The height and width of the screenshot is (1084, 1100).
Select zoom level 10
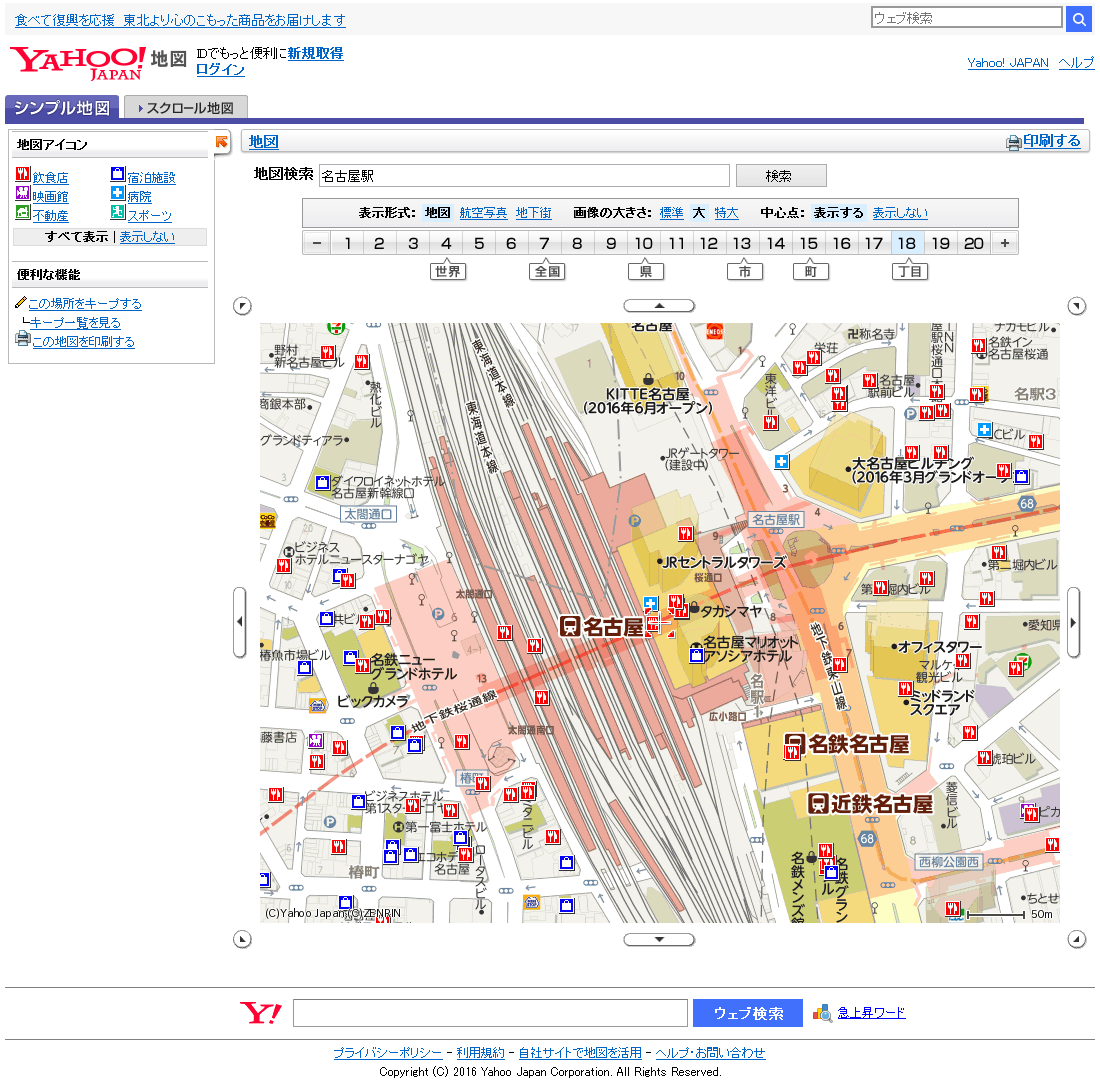[643, 243]
